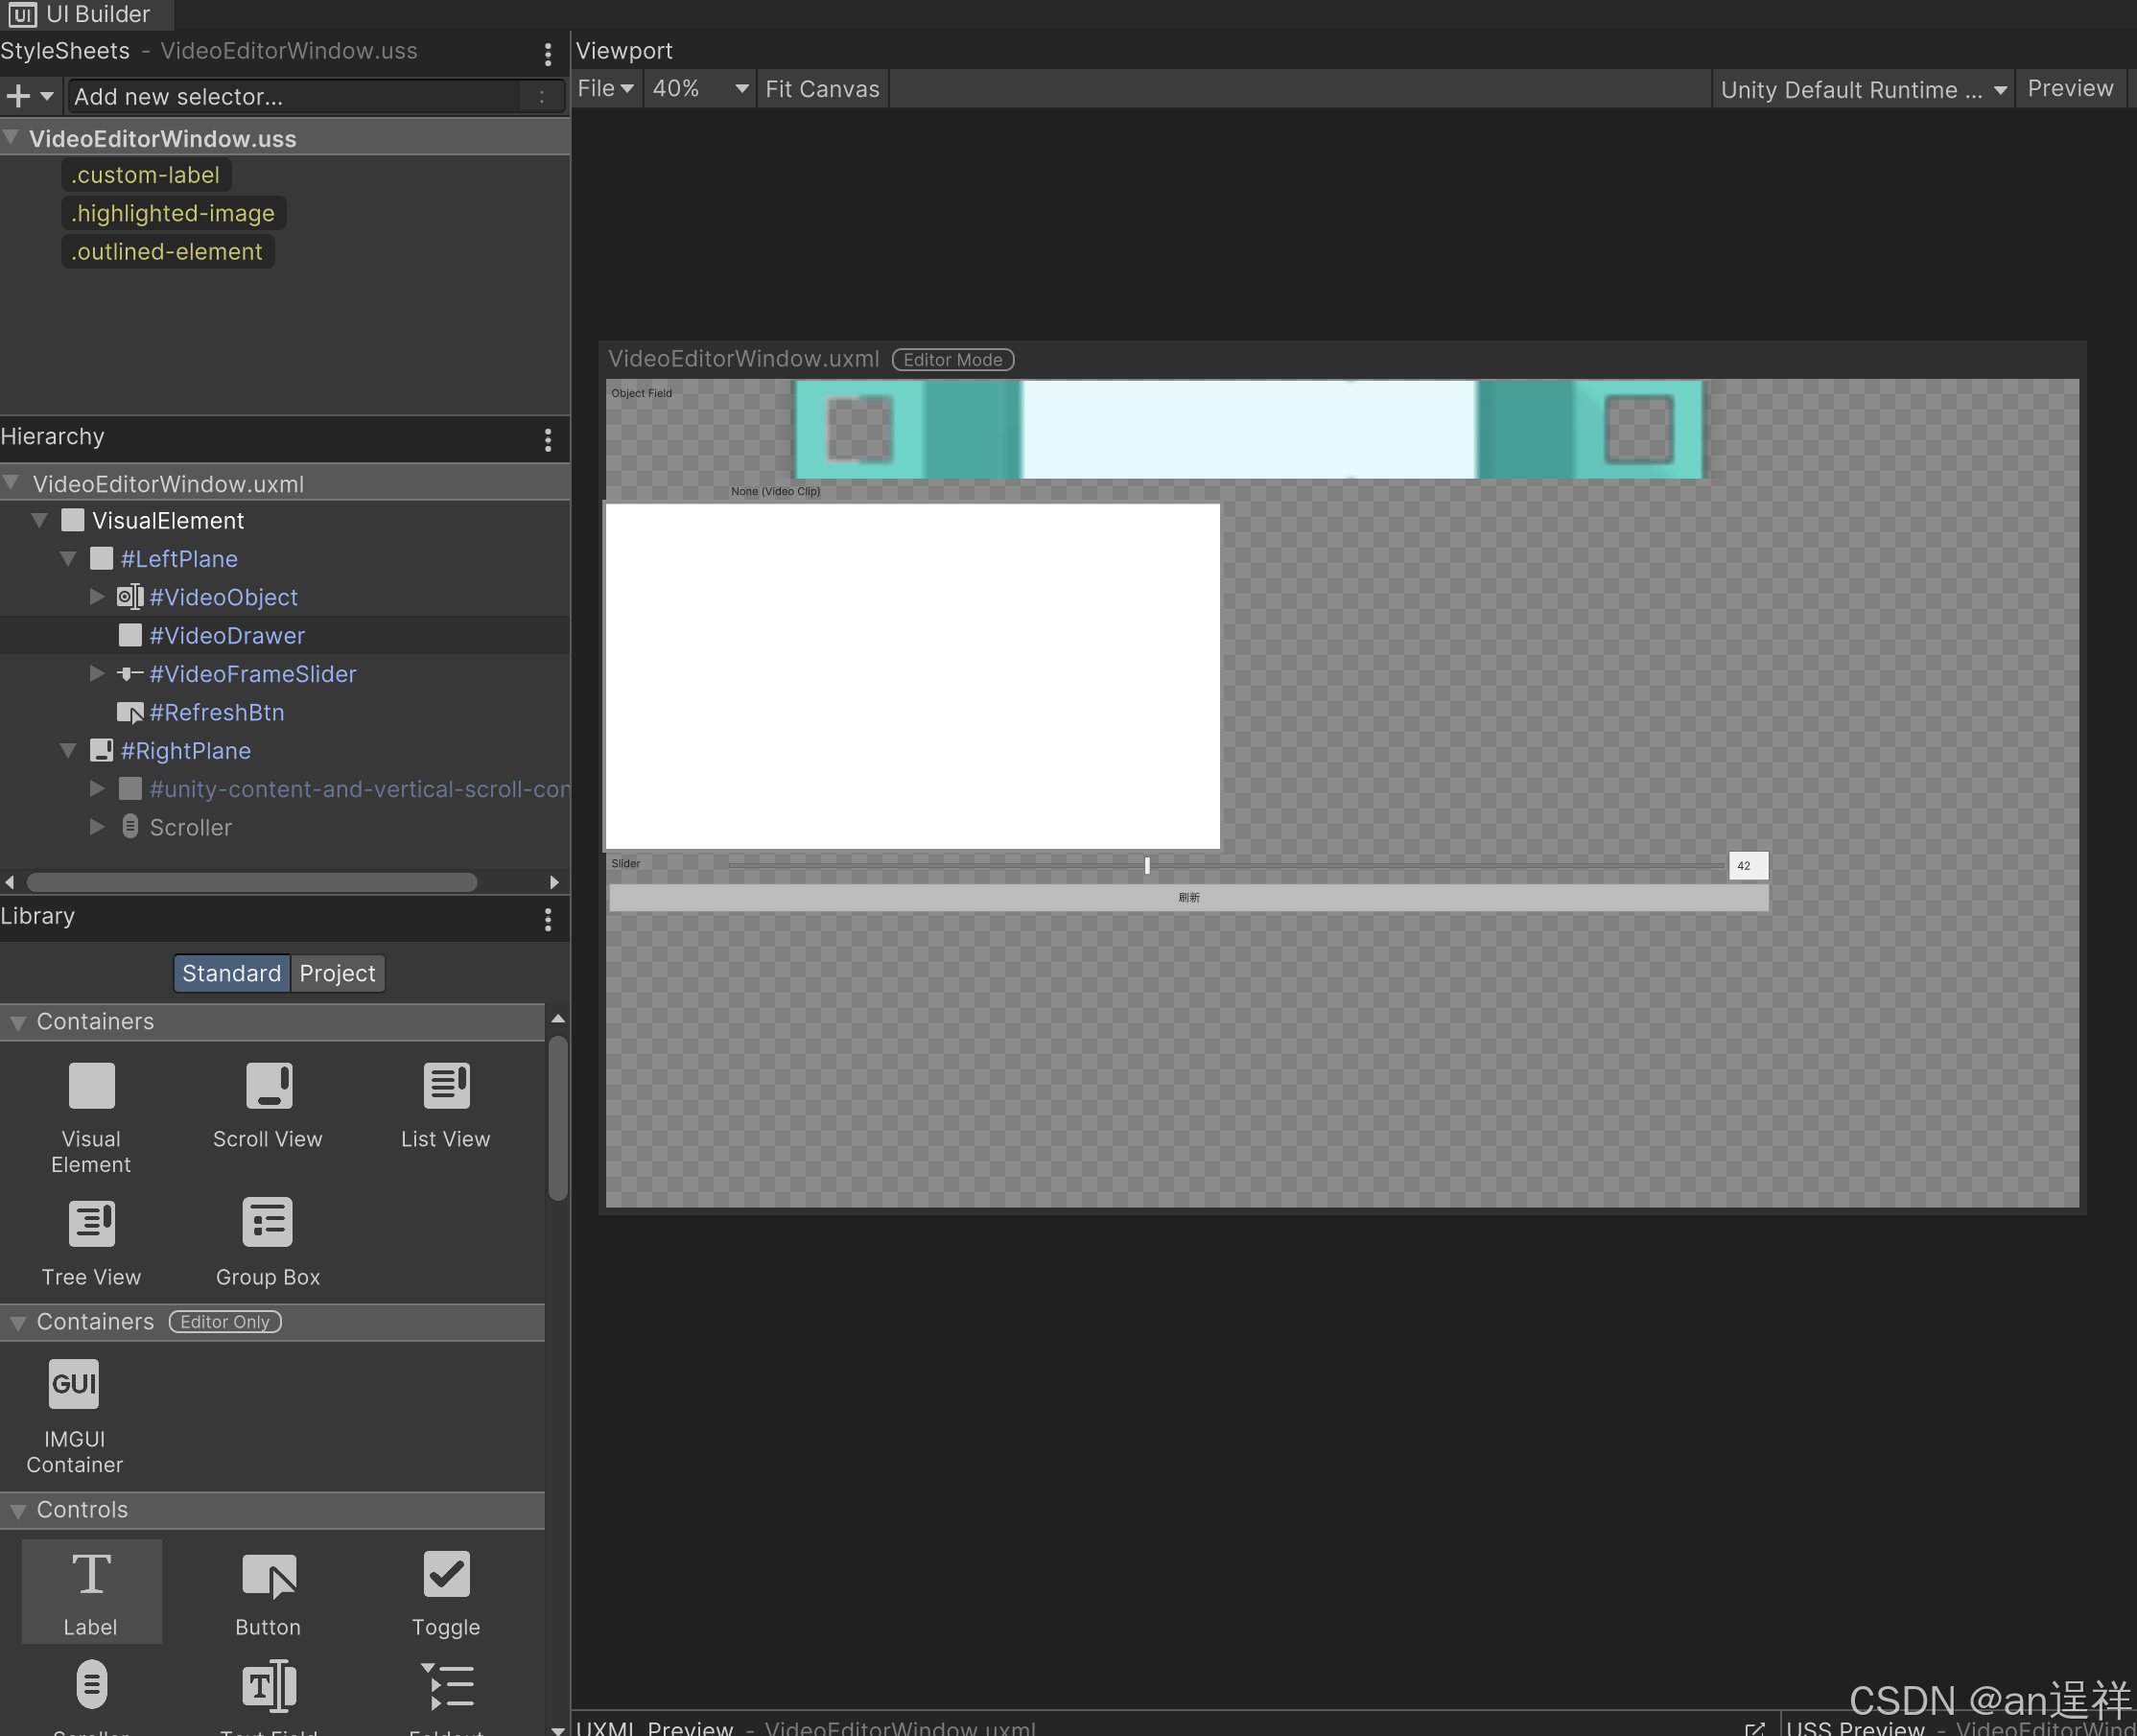This screenshot has height=1736, width=2137.
Task: Click the Fit Canvas button
Action: [x=822, y=88]
